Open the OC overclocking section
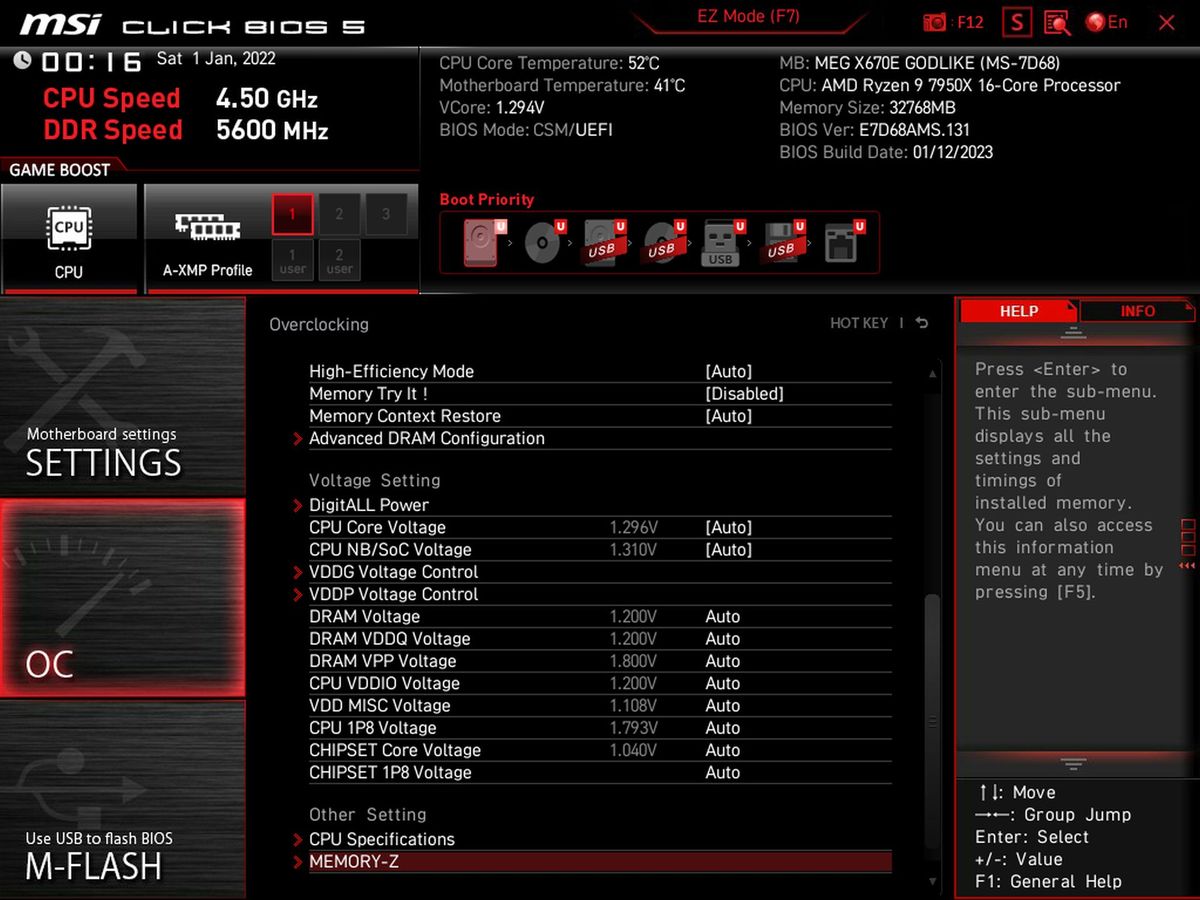Screen dimensions: 1200x900 click(122, 598)
